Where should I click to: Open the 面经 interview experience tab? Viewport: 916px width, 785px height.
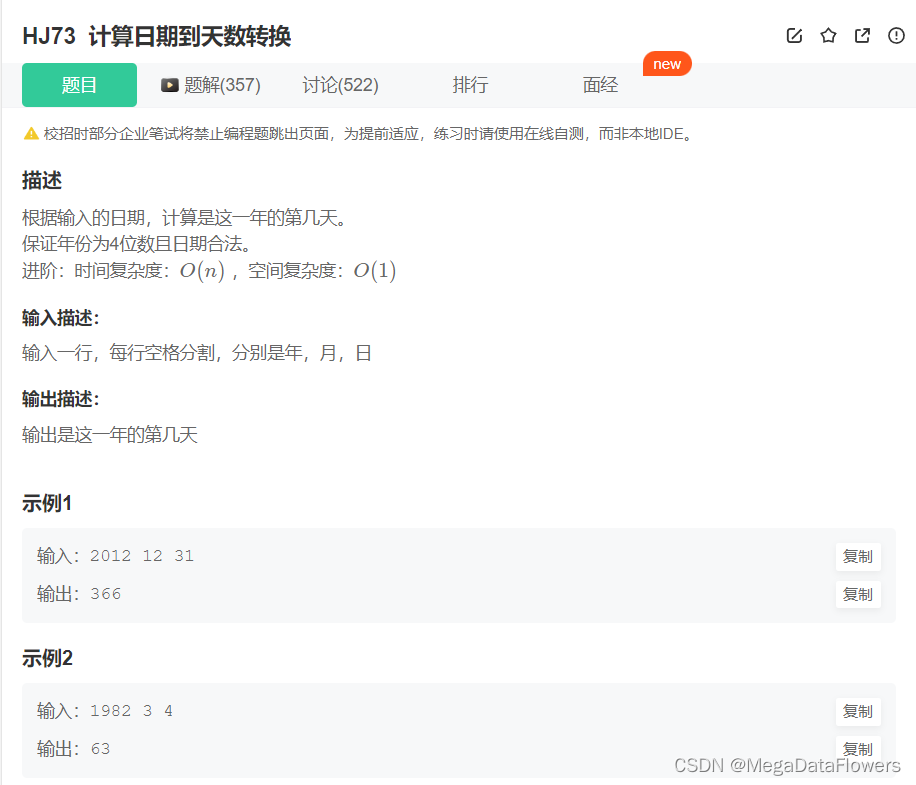point(599,85)
